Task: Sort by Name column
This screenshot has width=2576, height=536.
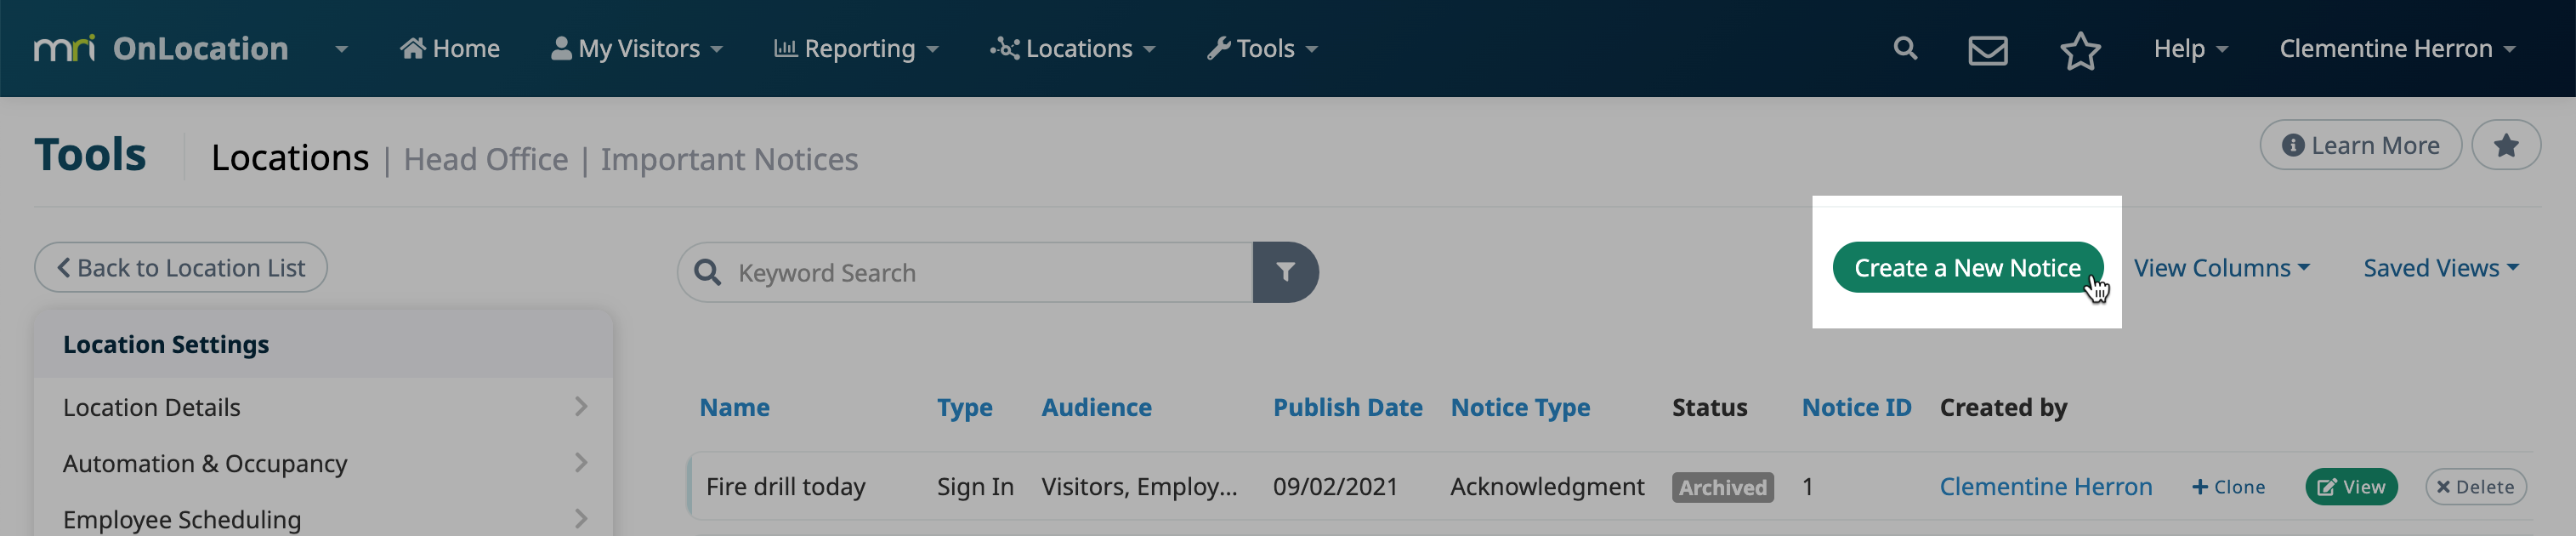Action: [734, 407]
